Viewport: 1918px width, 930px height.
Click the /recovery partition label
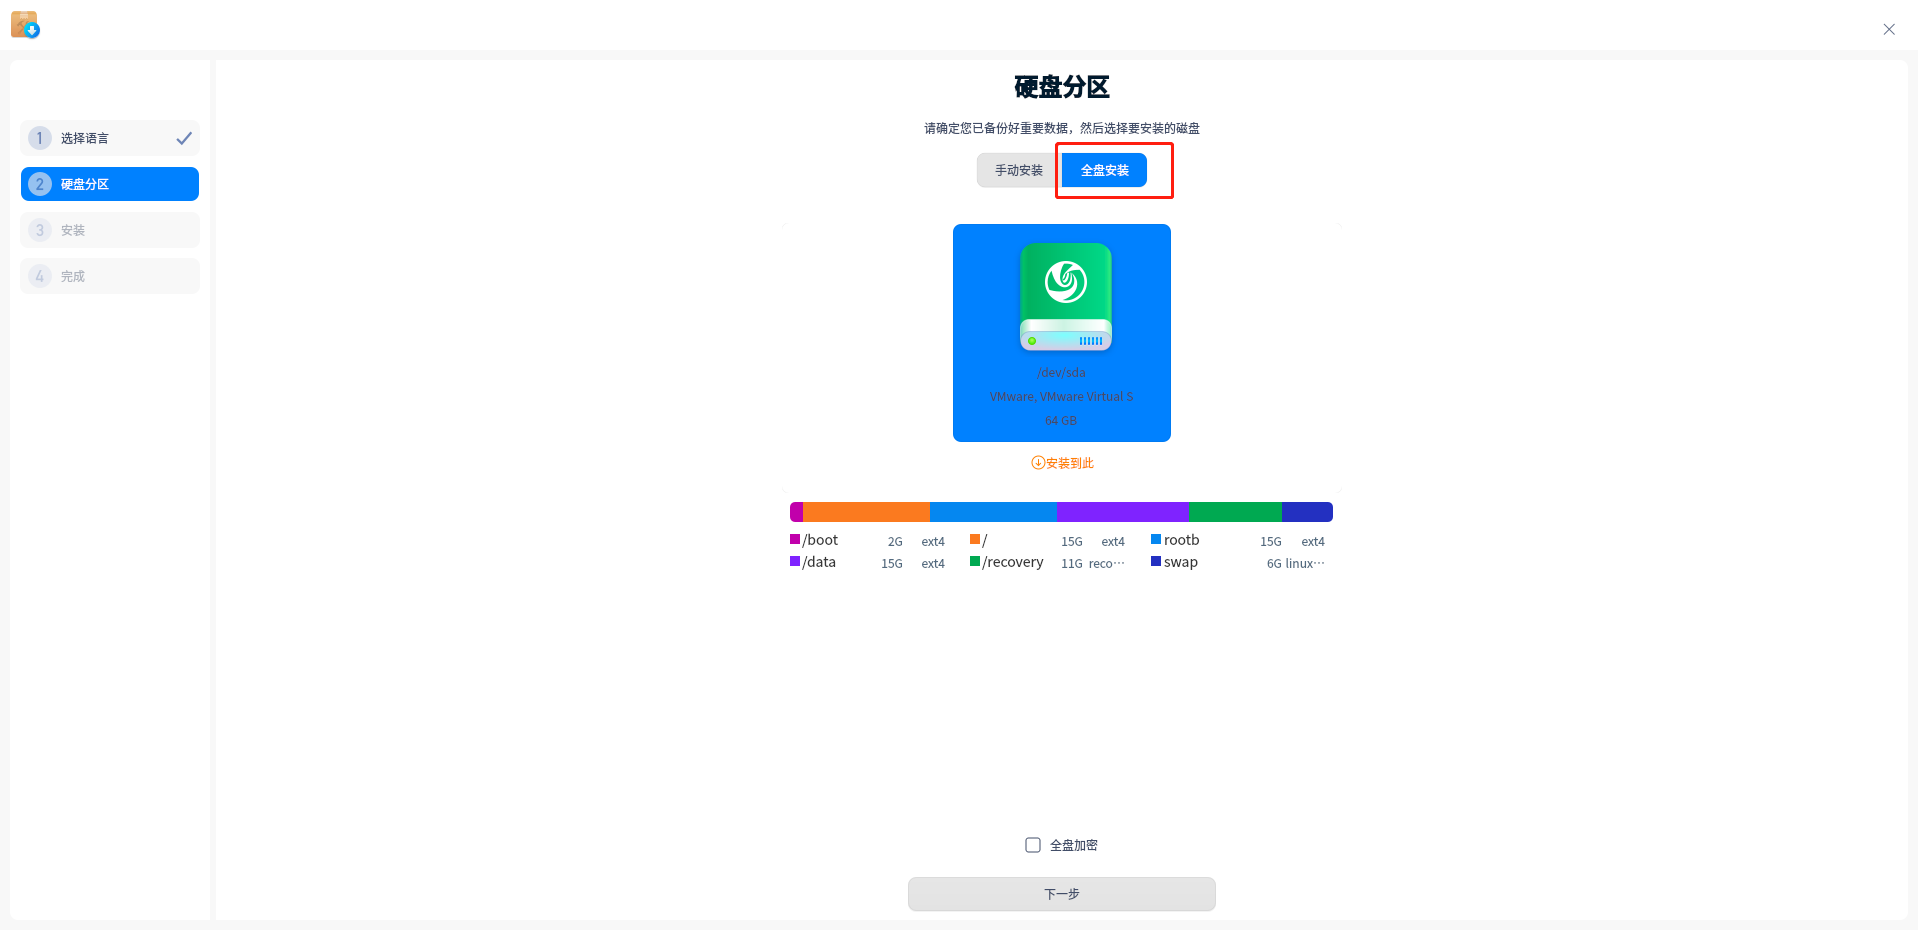(x=1013, y=562)
